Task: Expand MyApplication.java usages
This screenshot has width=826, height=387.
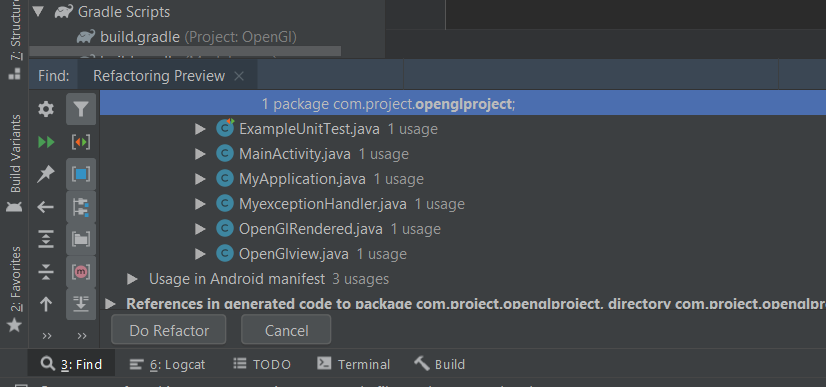Action: pyautogui.click(x=200, y=179)
